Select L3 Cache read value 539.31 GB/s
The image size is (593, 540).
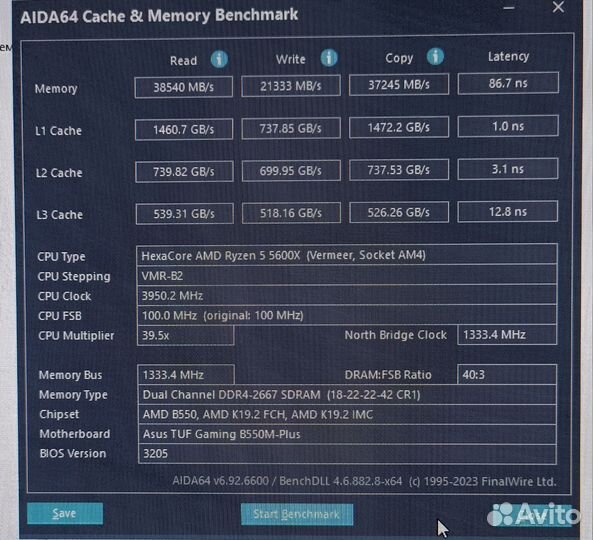tap(185, 214)
